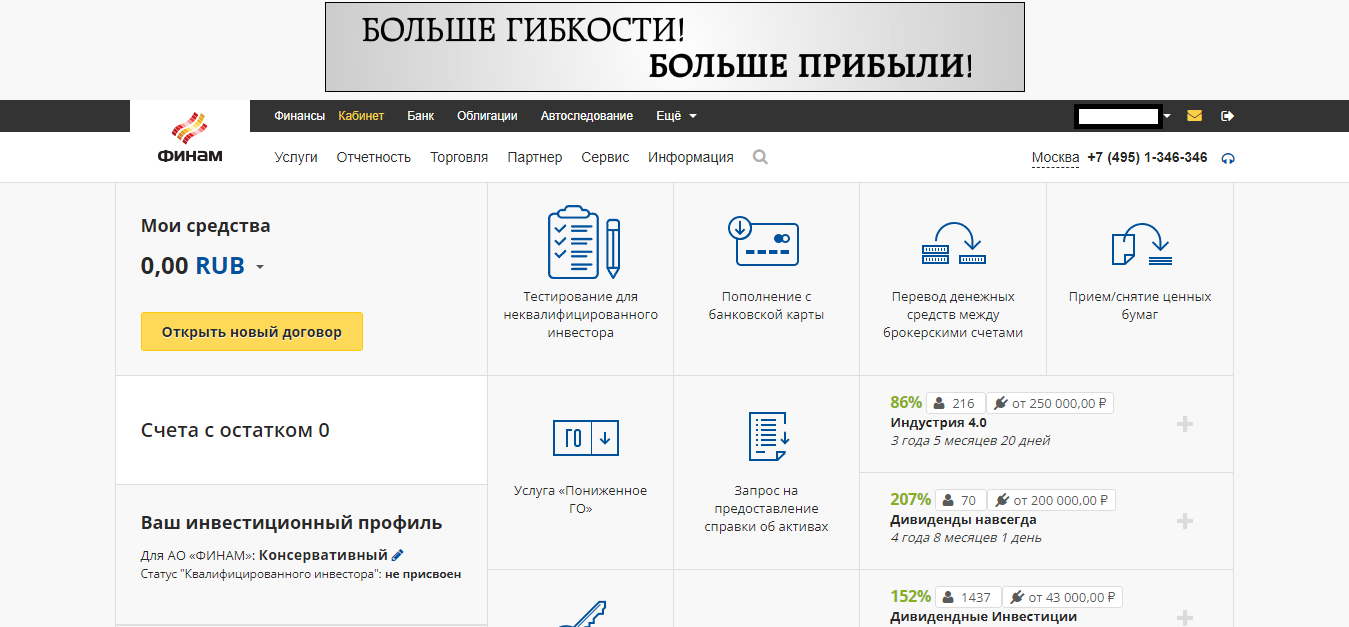Edit investment profile with pencil icon
This screenshot has width=1349, height=627.
pos(398,555)
